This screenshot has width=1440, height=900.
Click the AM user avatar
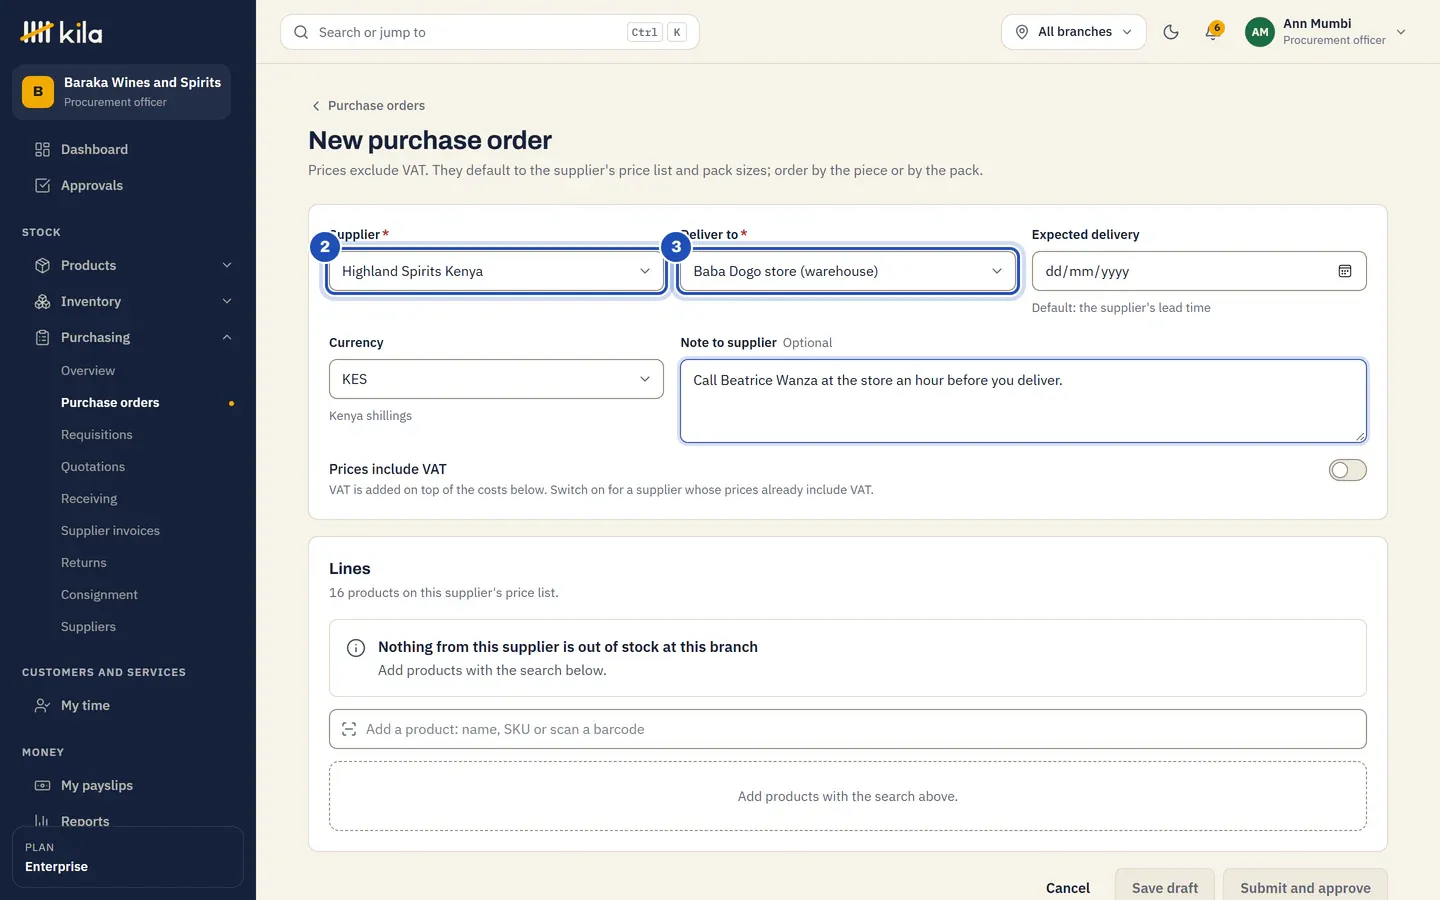coord(1260,32)
